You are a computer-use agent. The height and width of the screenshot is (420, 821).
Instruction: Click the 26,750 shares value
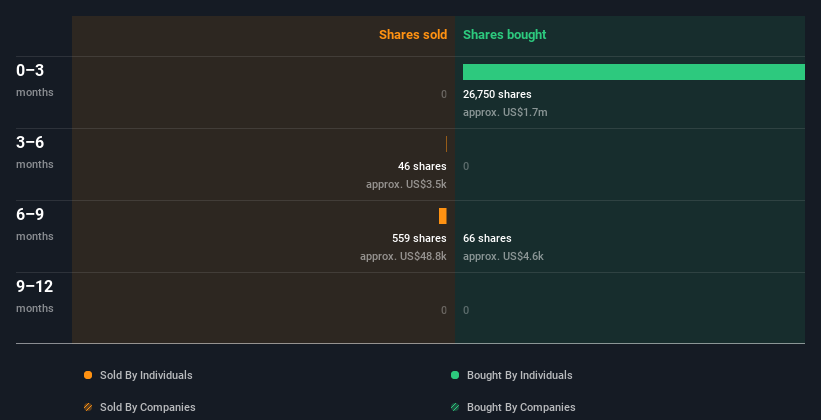[497, 94]
